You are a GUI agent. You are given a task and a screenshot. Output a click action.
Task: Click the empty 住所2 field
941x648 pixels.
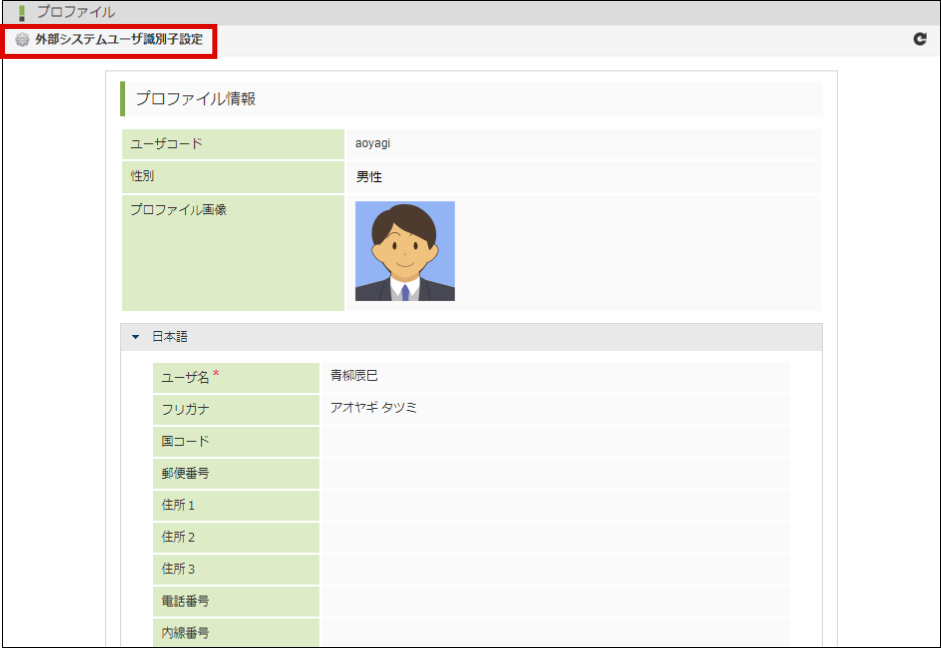(x=554, y=537)
